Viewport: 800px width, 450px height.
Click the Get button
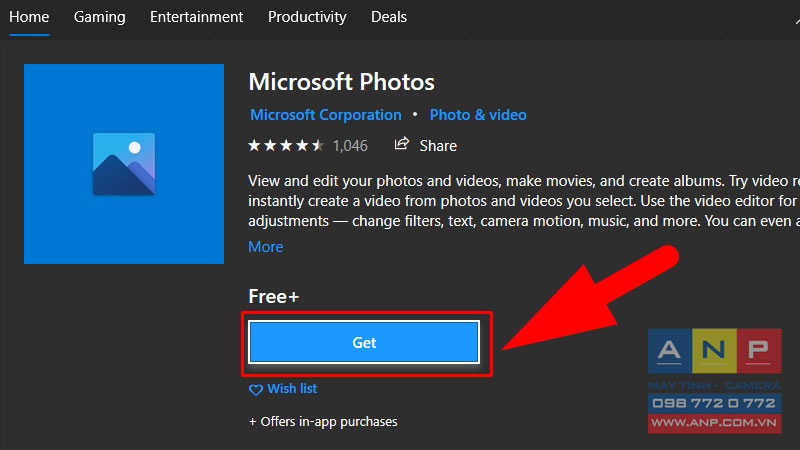(x=364, y=342)
